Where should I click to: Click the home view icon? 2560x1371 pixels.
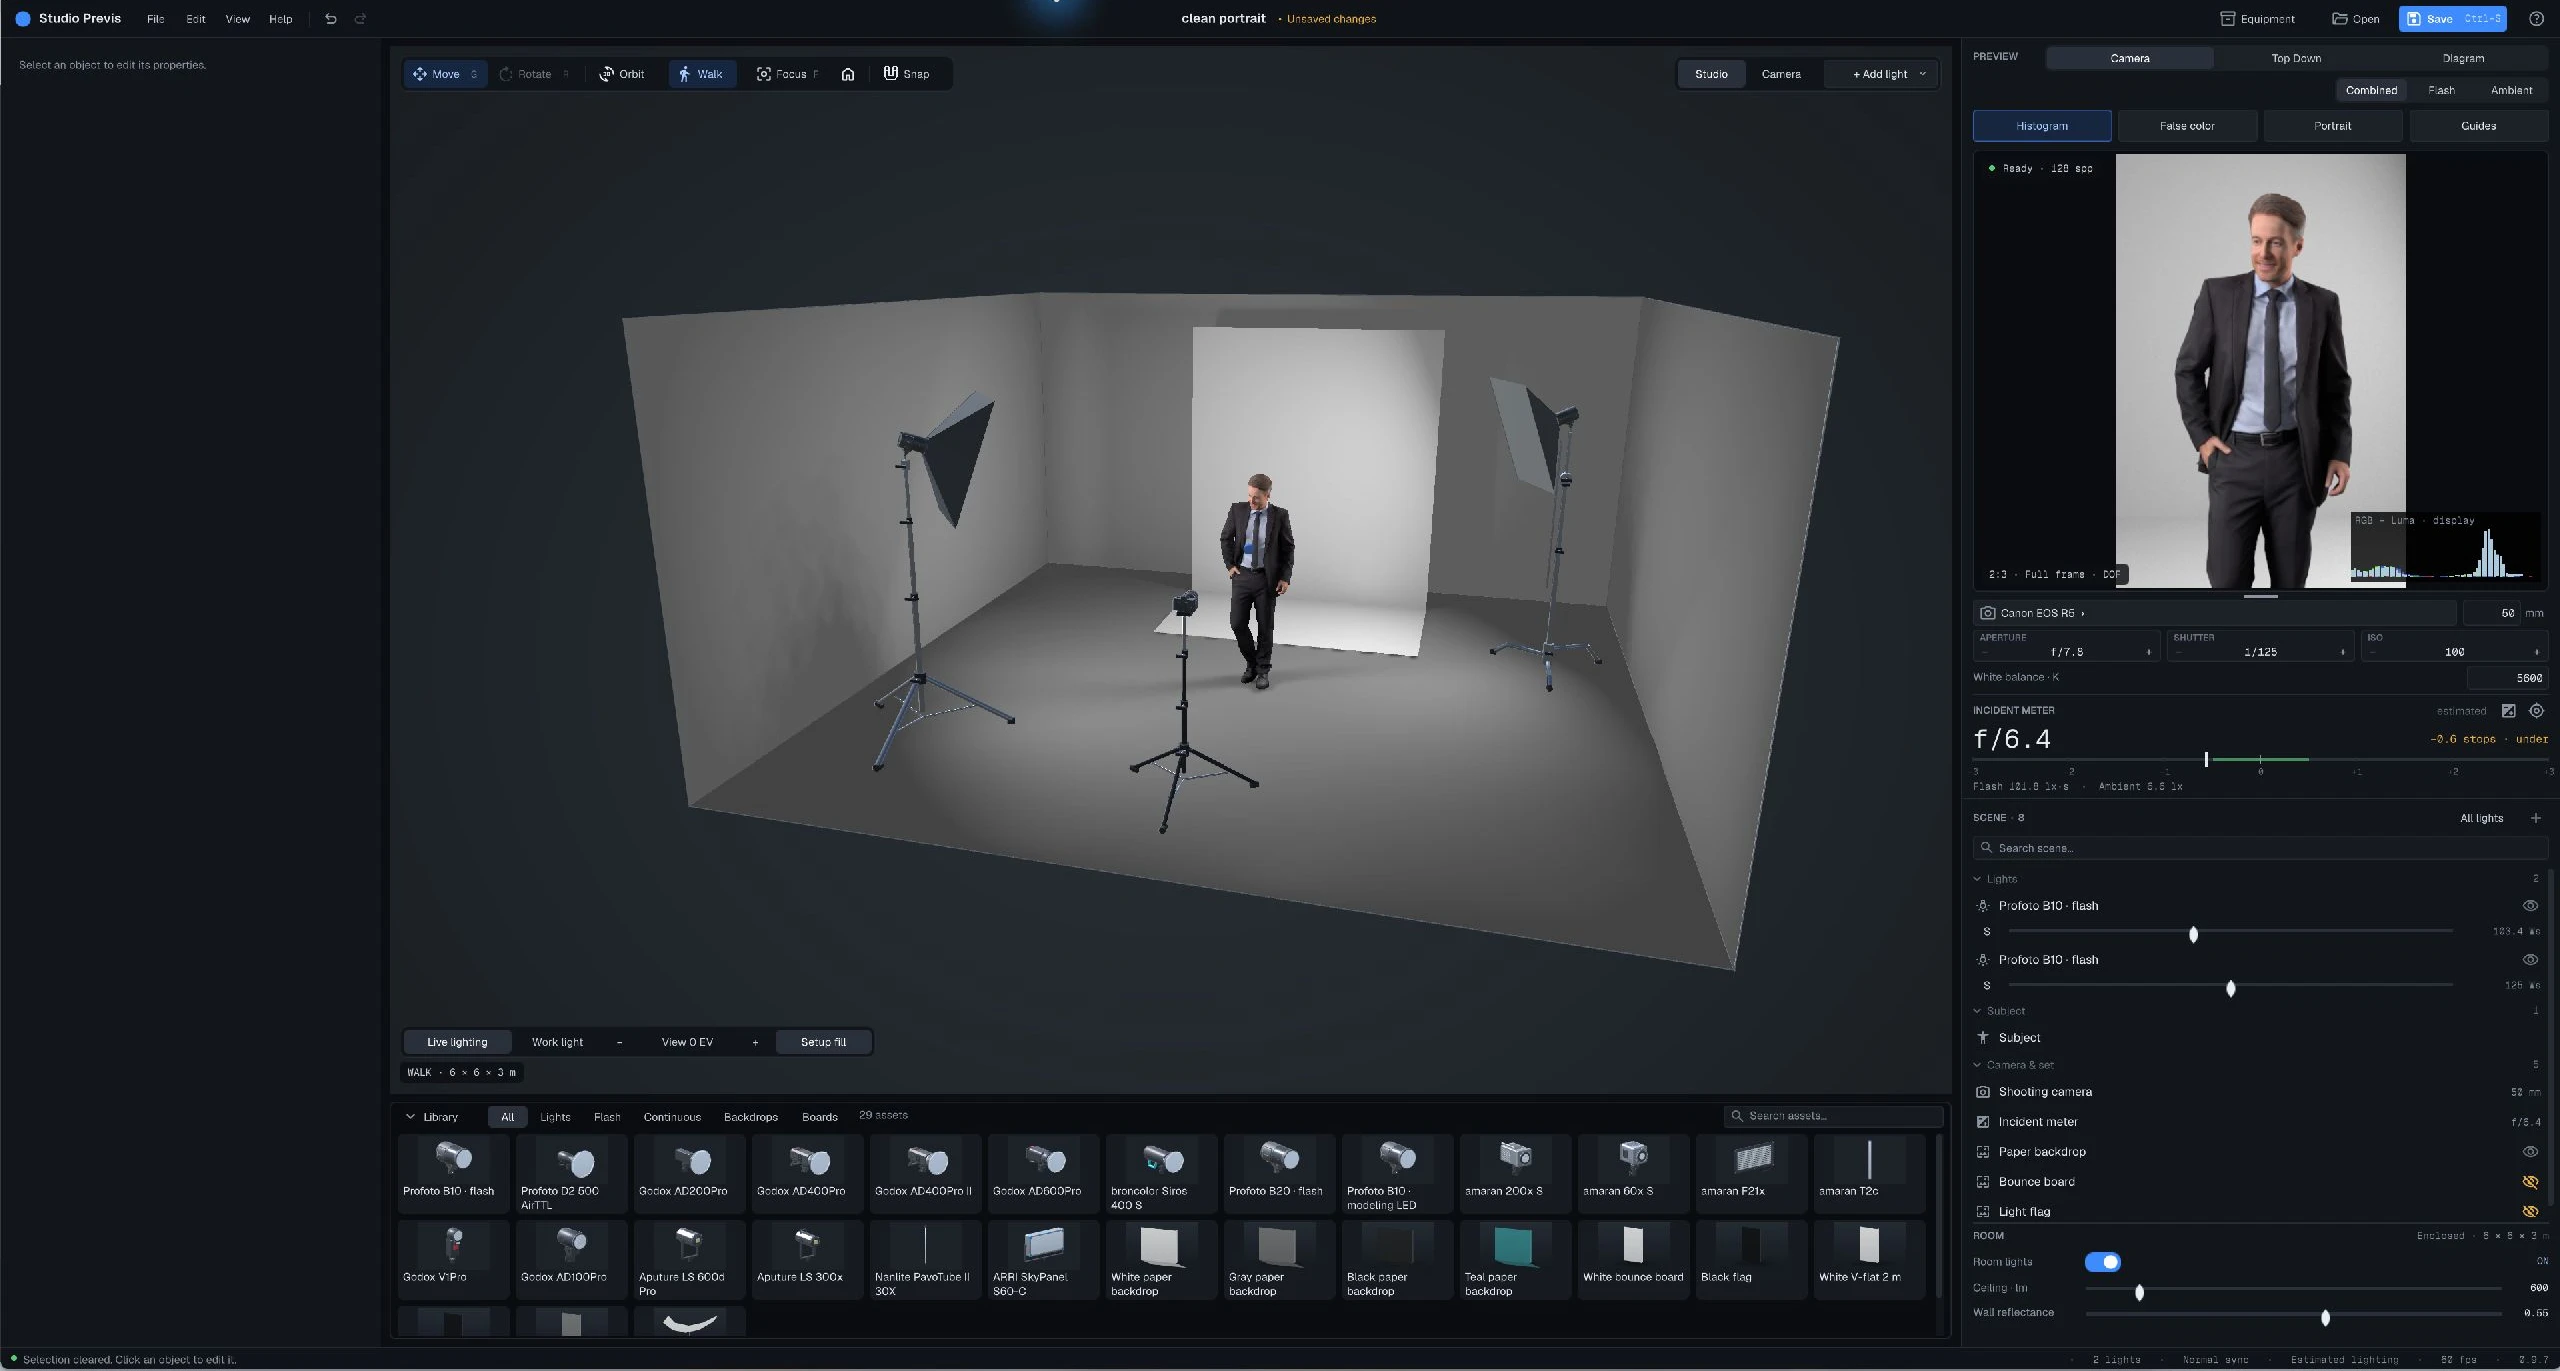848,74
